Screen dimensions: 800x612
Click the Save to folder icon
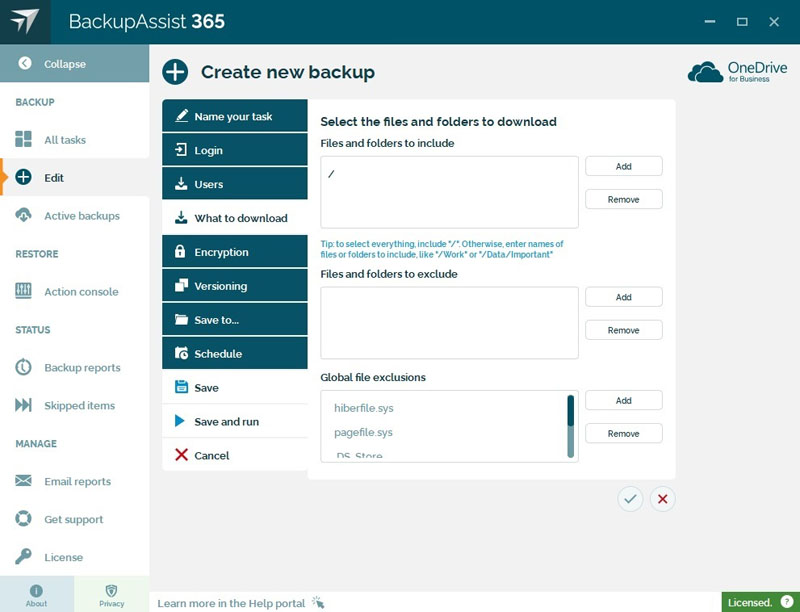181,319
